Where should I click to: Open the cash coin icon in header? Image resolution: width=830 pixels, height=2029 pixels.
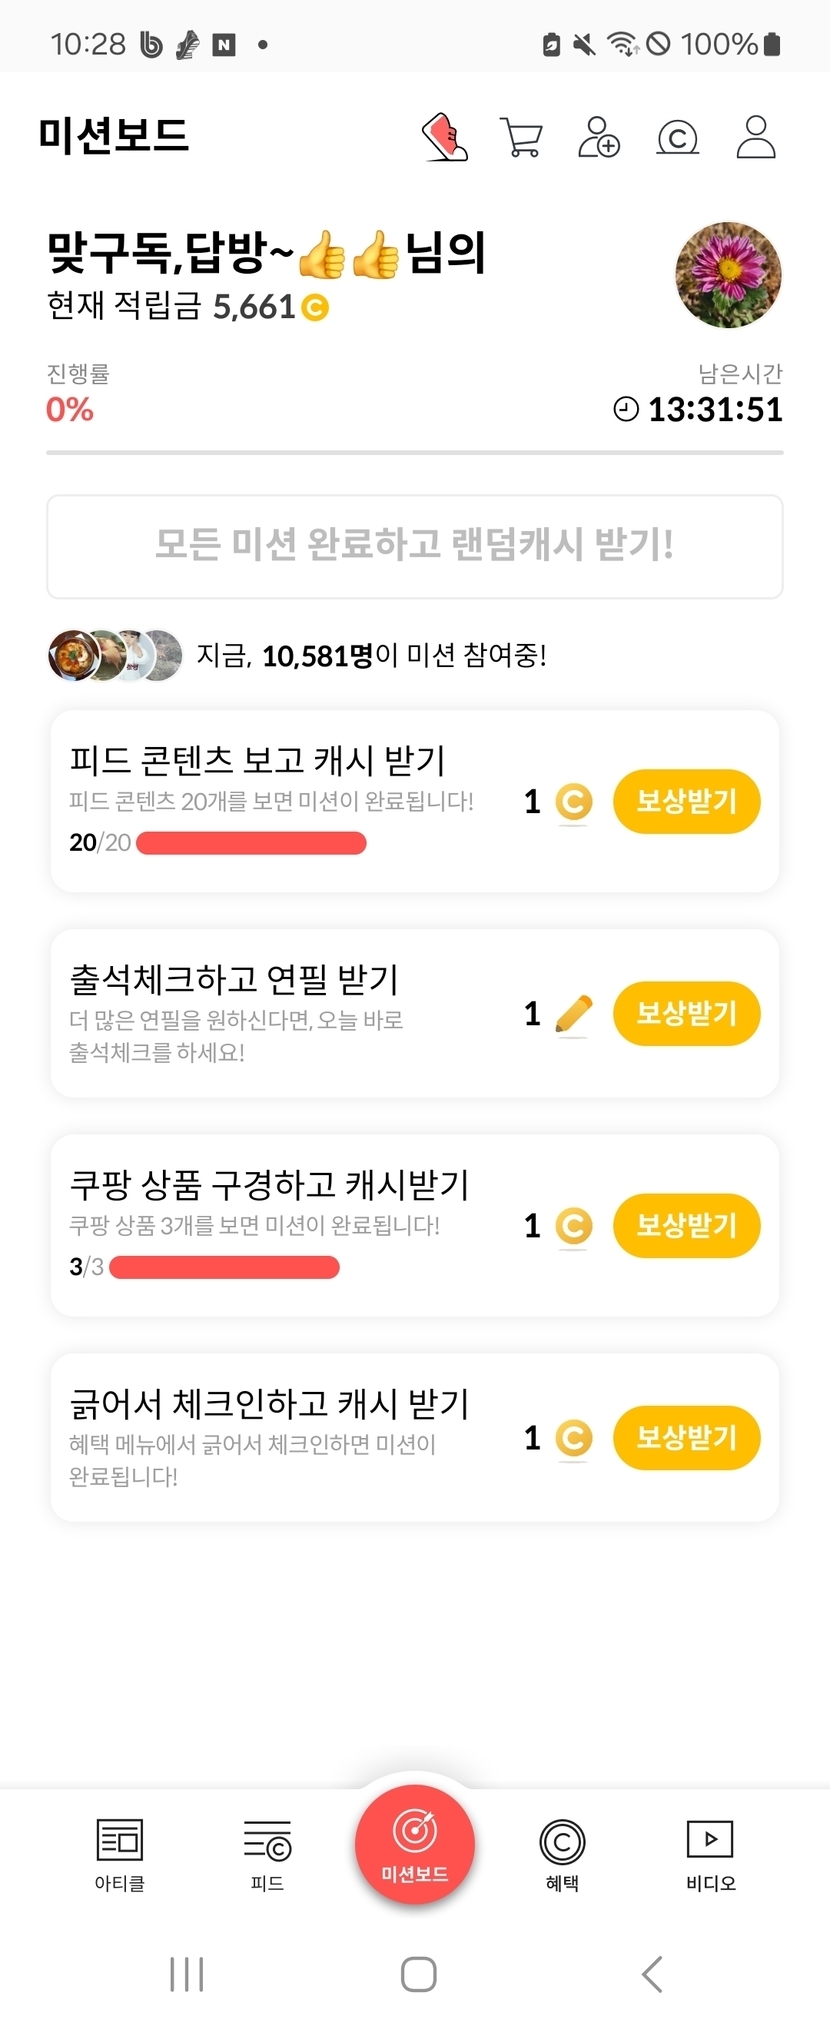677,137
